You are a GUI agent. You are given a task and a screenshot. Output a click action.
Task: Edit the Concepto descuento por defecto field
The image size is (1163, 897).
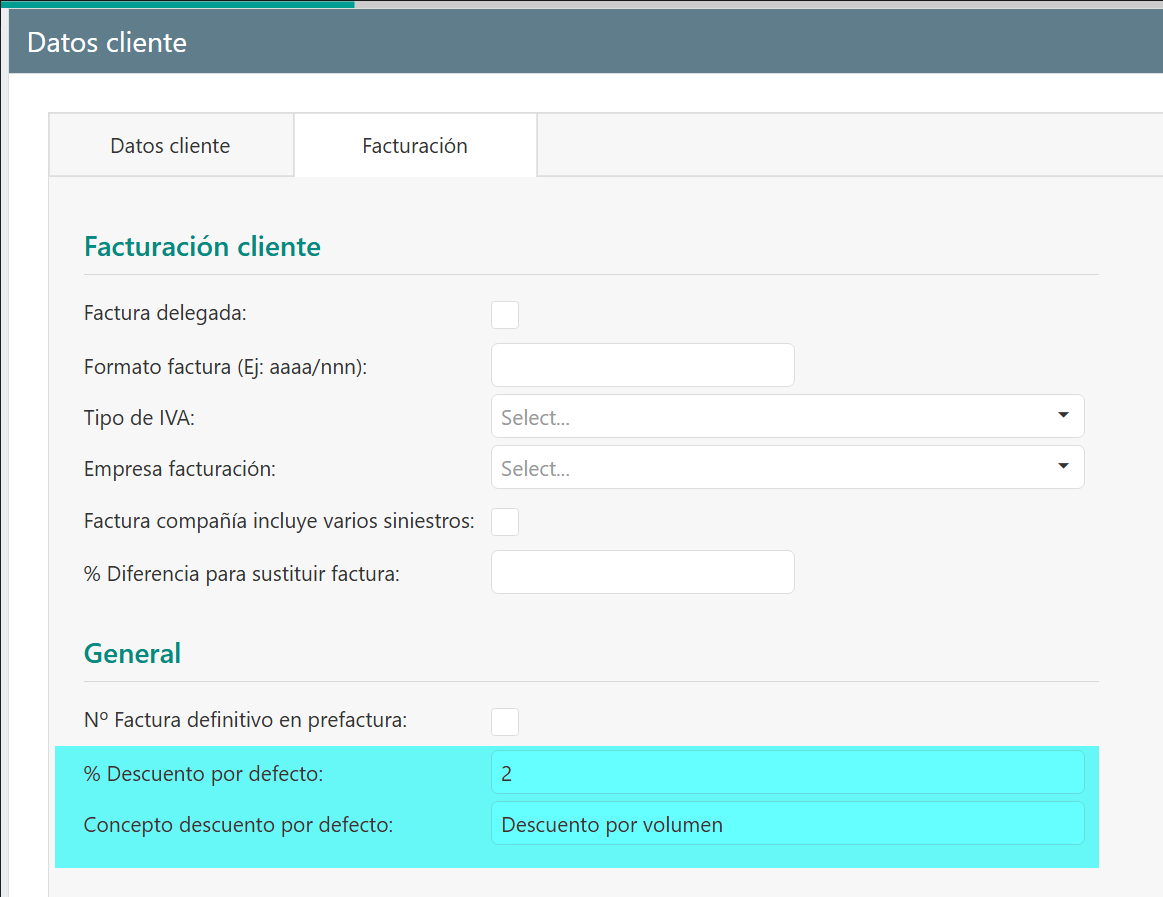tap(787, 824)
